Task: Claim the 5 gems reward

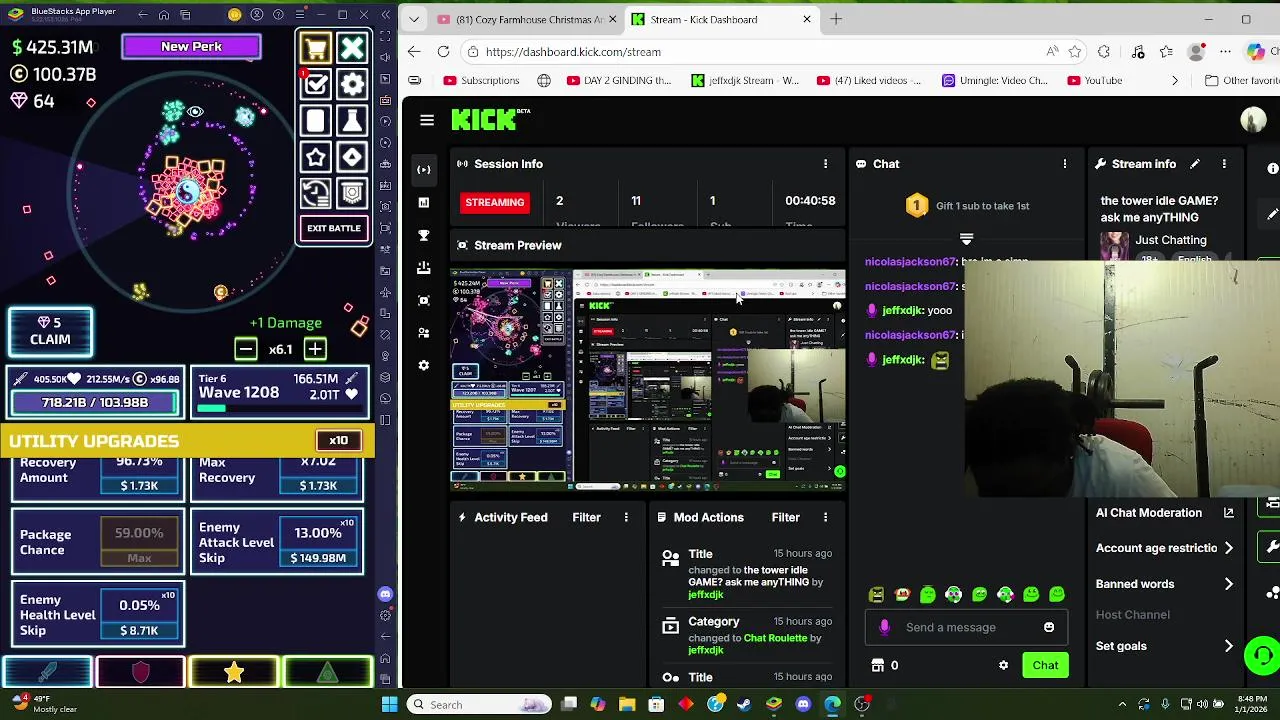Action: [x=50, y=331]
